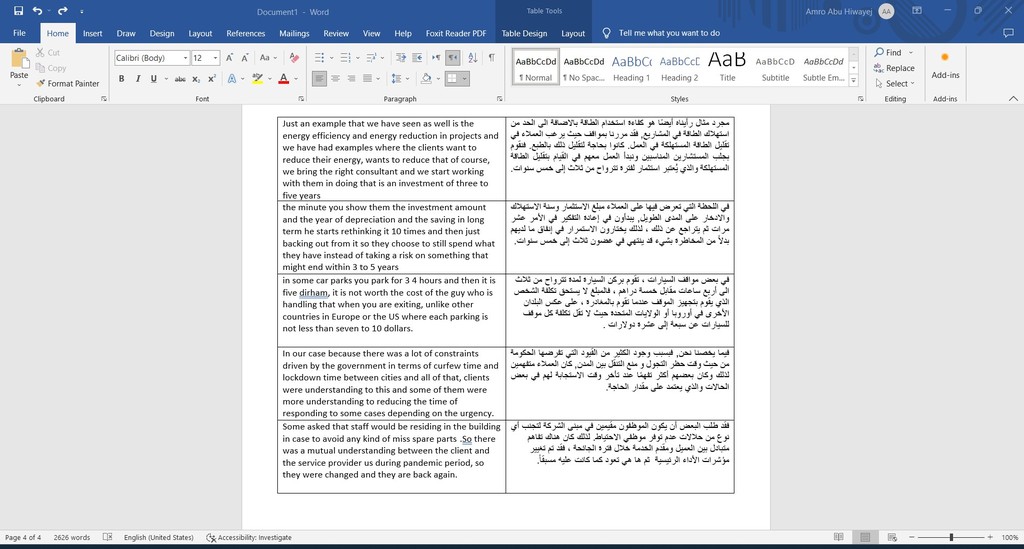Open the borders dropdown arrow

point(465,79)
